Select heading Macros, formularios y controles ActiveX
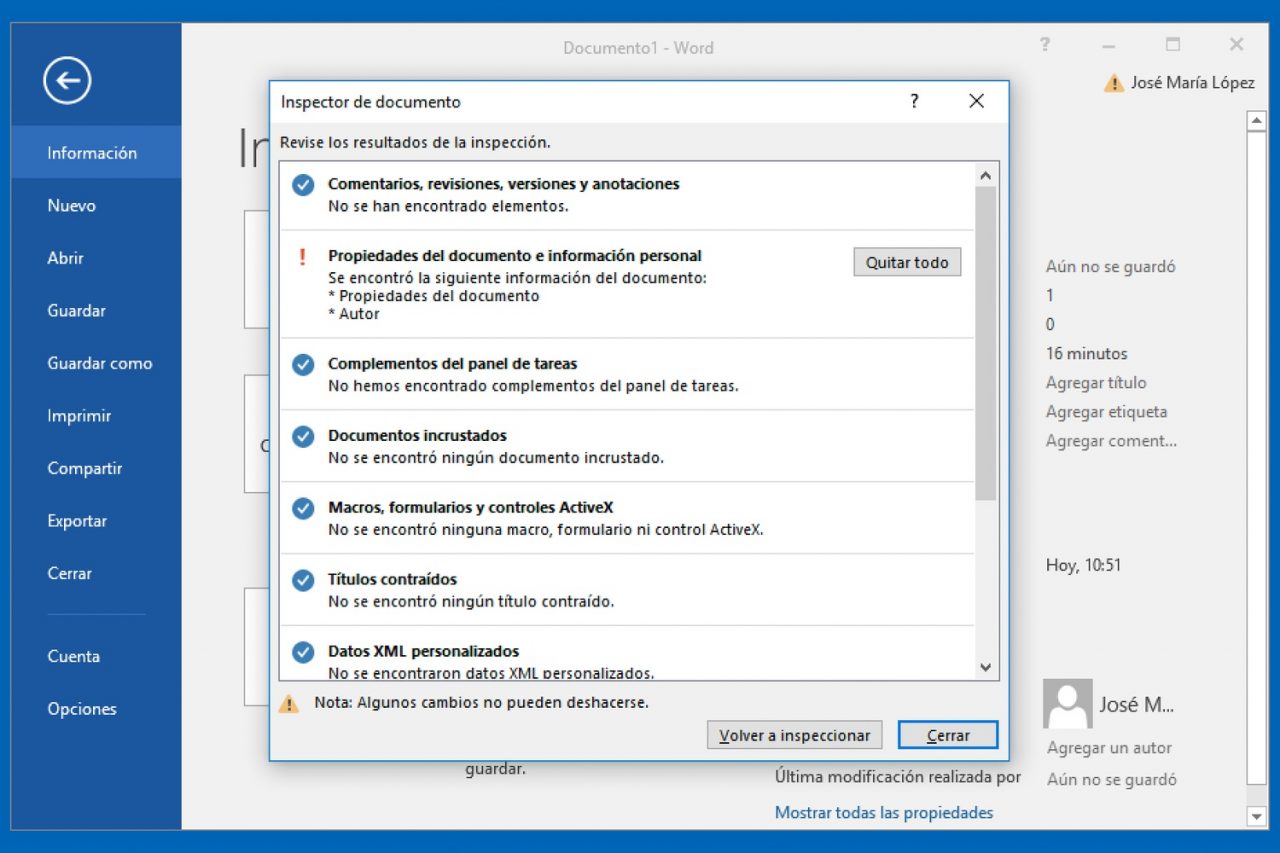This screenshot has height=853, width=1280. point(470,508)
